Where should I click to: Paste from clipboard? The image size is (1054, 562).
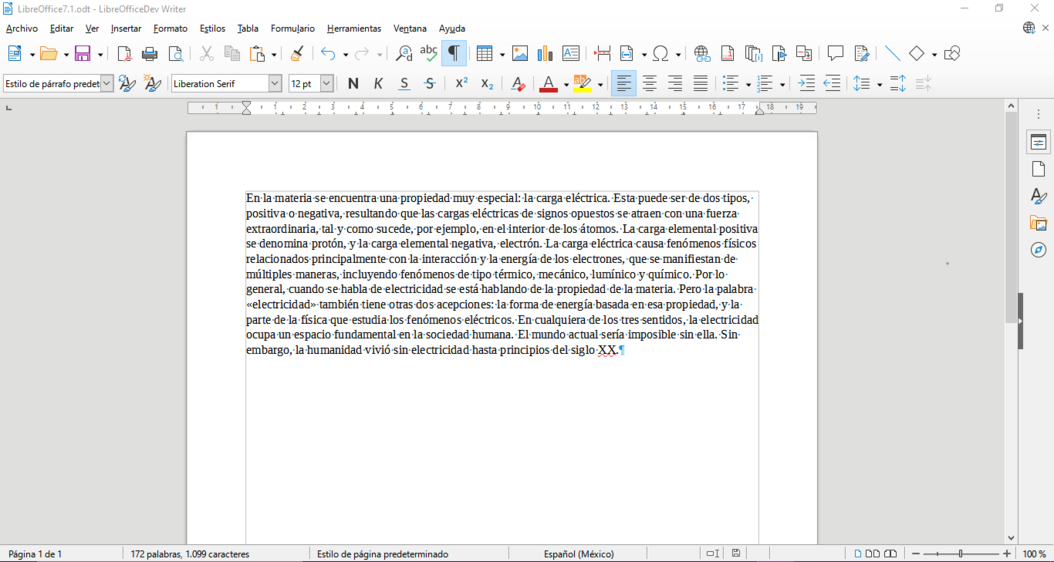(x=257, y=54)
